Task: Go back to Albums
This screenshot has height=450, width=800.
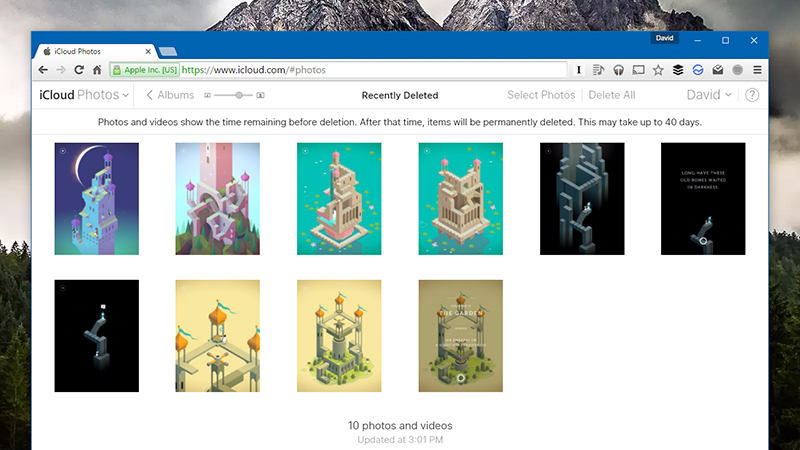Action: (170, 95)
